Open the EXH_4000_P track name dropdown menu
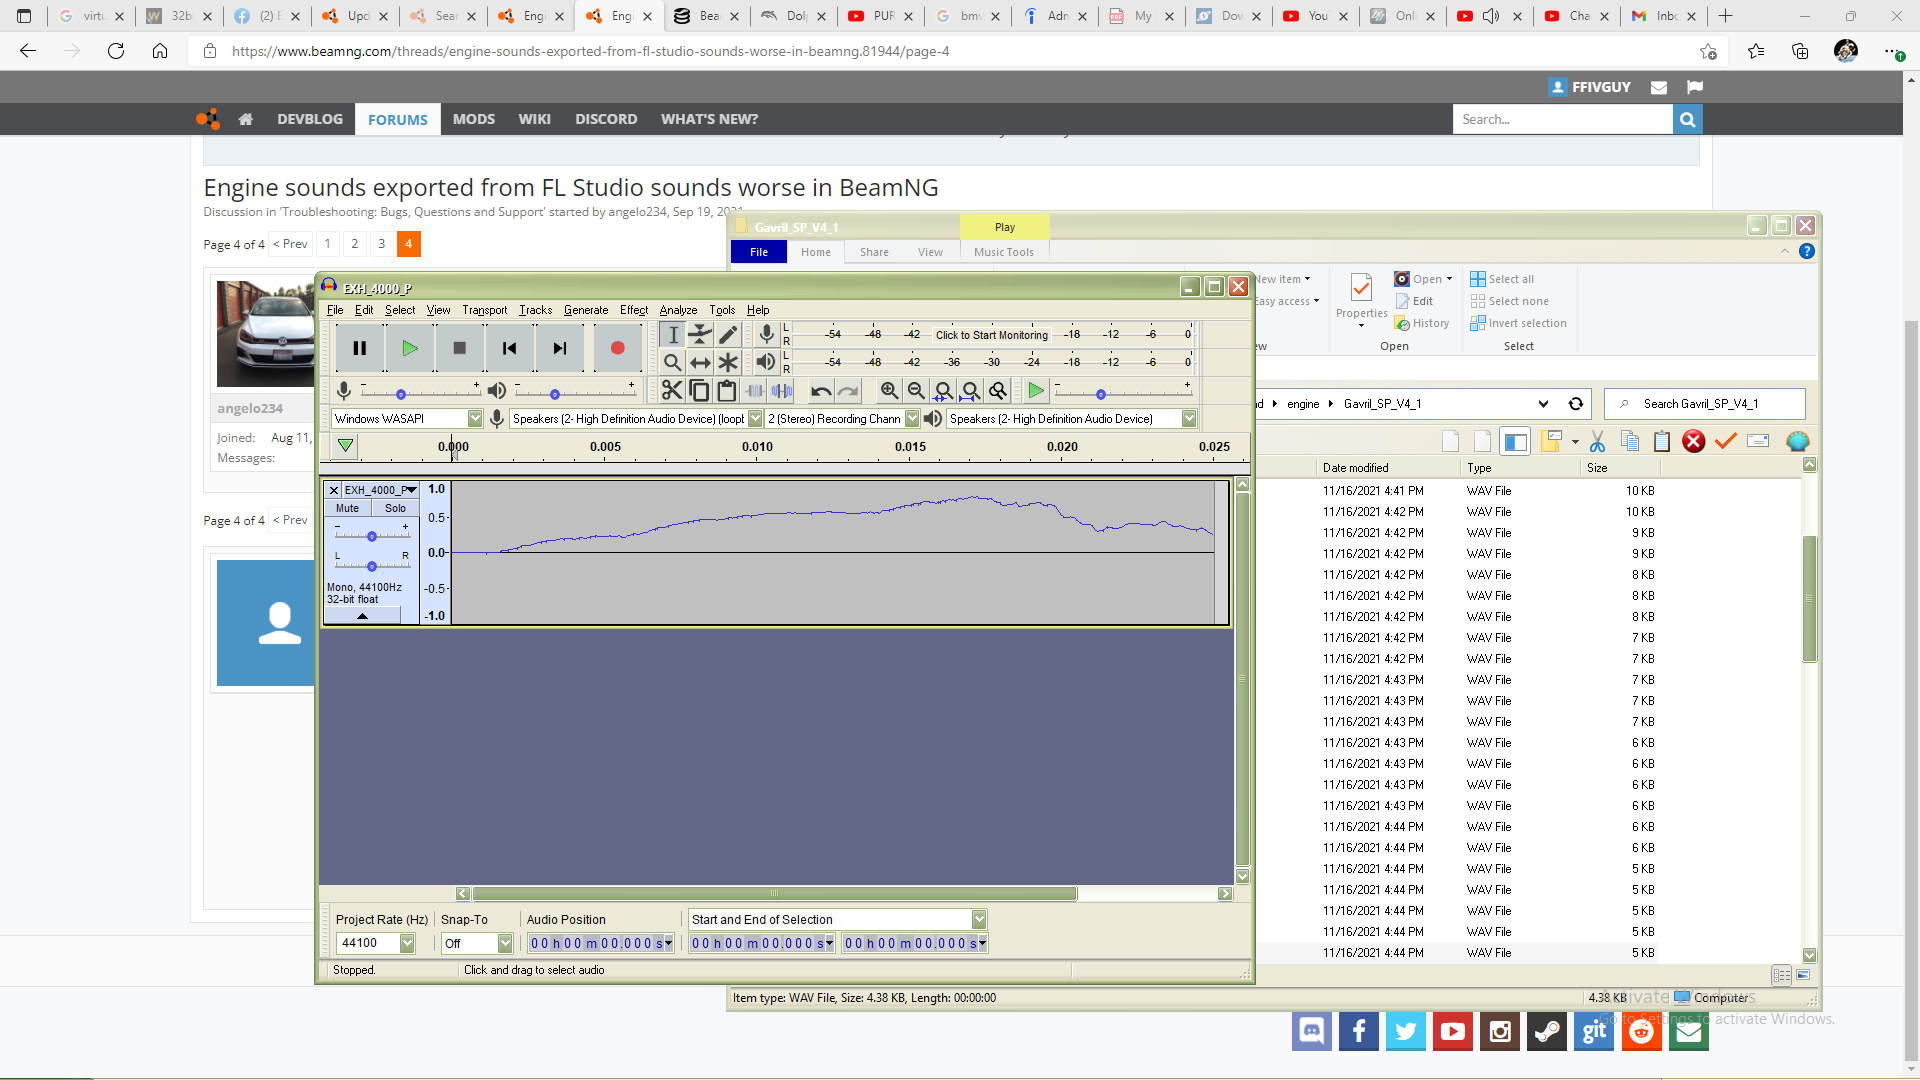This screenshot has width=1920, height=1080. [381, 490]
